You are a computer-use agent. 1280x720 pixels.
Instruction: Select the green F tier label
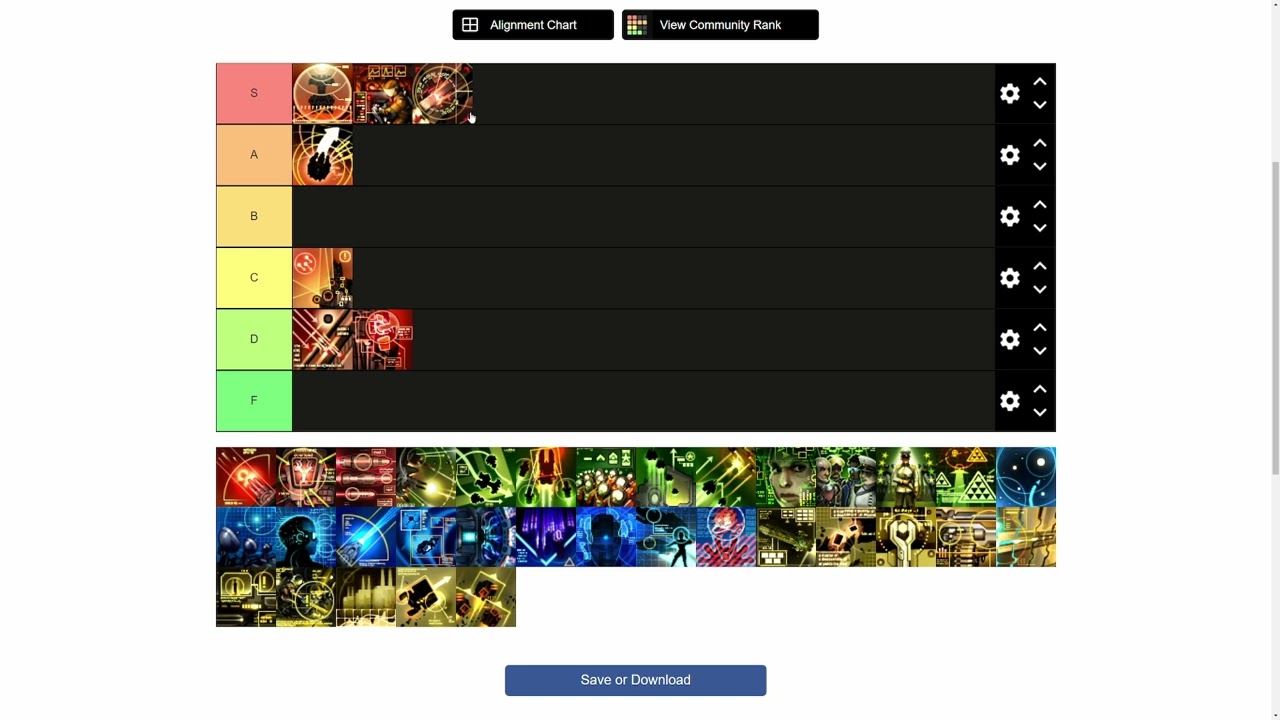254,400
